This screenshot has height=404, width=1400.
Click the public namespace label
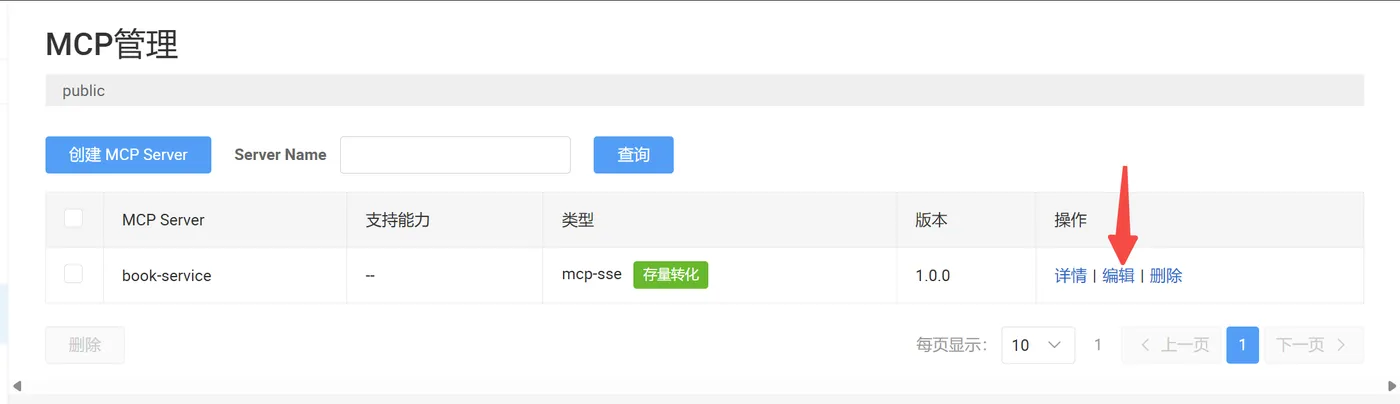tap(83, 90)
